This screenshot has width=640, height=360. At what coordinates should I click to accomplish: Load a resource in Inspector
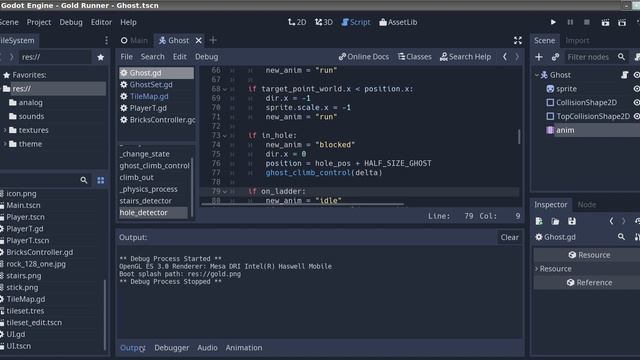(555, 221)
